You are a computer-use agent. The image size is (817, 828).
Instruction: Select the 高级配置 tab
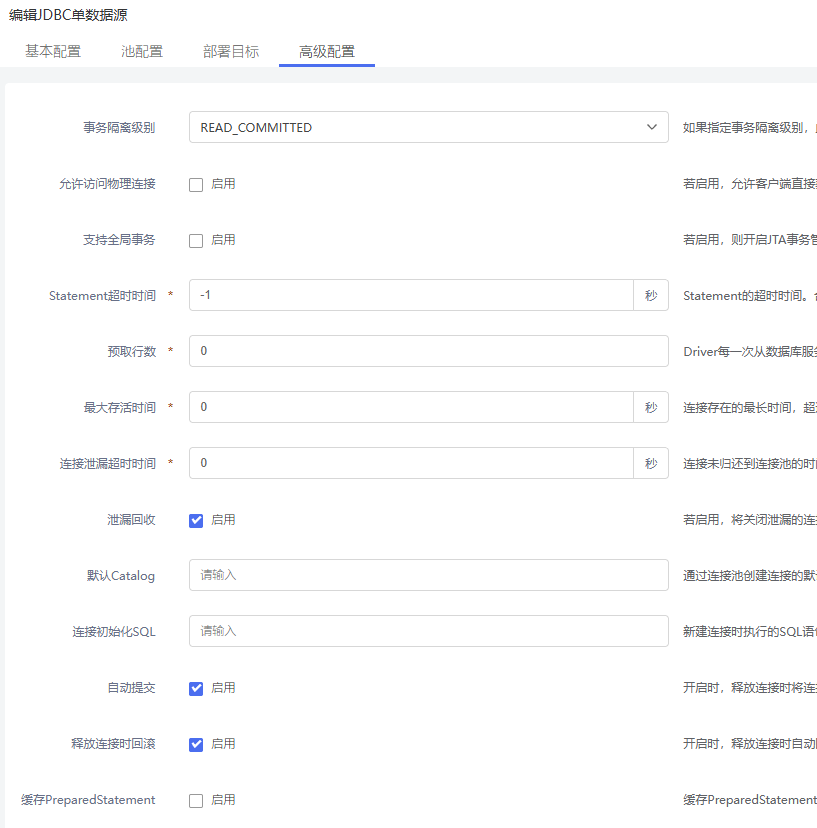(x=327, y=51)
